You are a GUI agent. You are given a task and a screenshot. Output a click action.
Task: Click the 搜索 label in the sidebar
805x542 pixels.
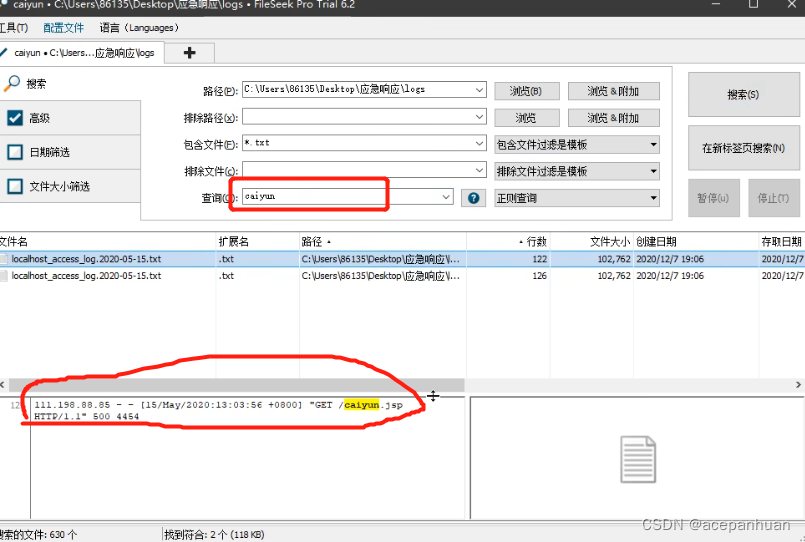36,84
